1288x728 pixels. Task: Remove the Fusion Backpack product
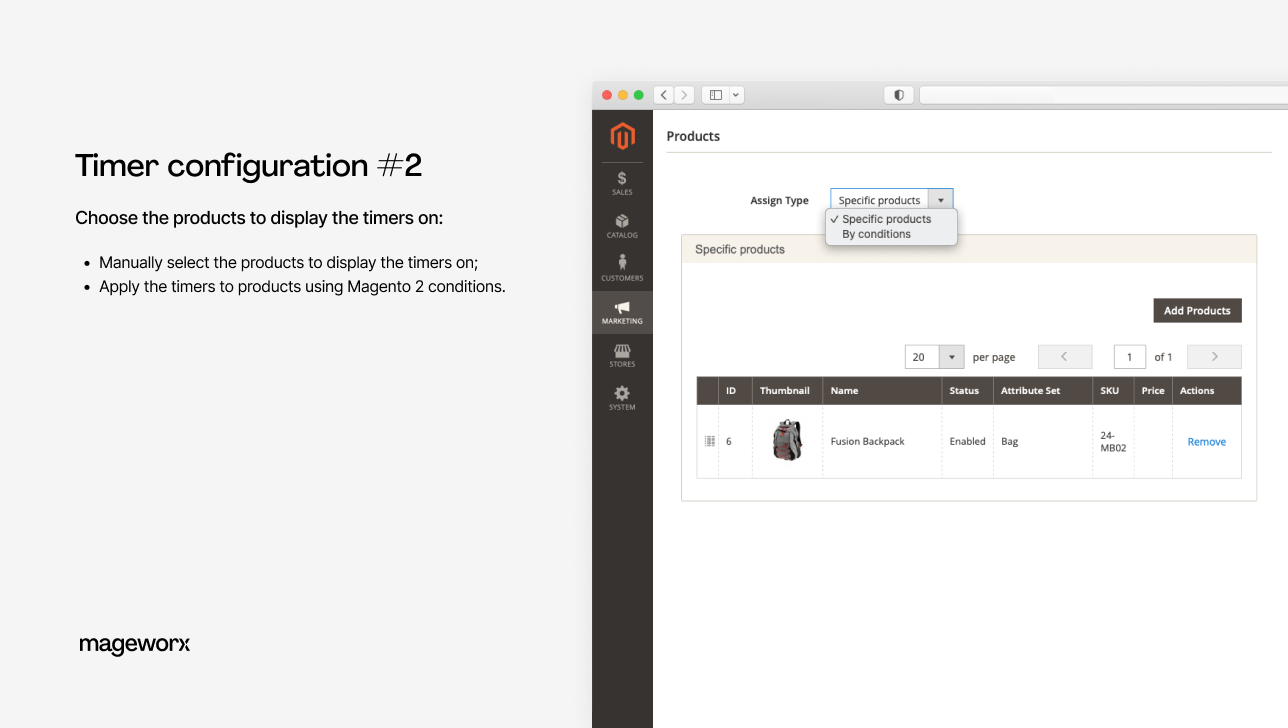[1206, 441]
